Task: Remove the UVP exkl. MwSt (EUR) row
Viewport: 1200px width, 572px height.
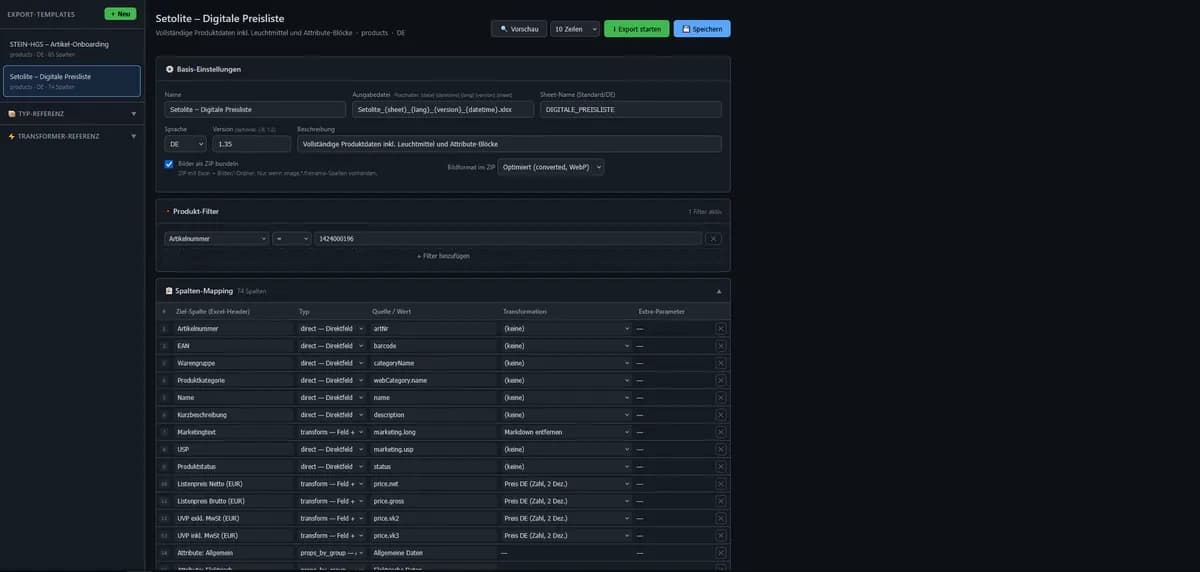Action: (x=721, y=518)
